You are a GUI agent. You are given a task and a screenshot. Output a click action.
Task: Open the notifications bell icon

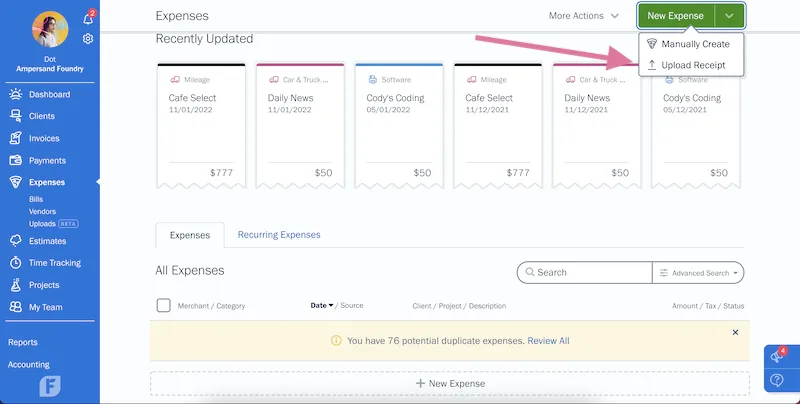click(x=87, y=19)
